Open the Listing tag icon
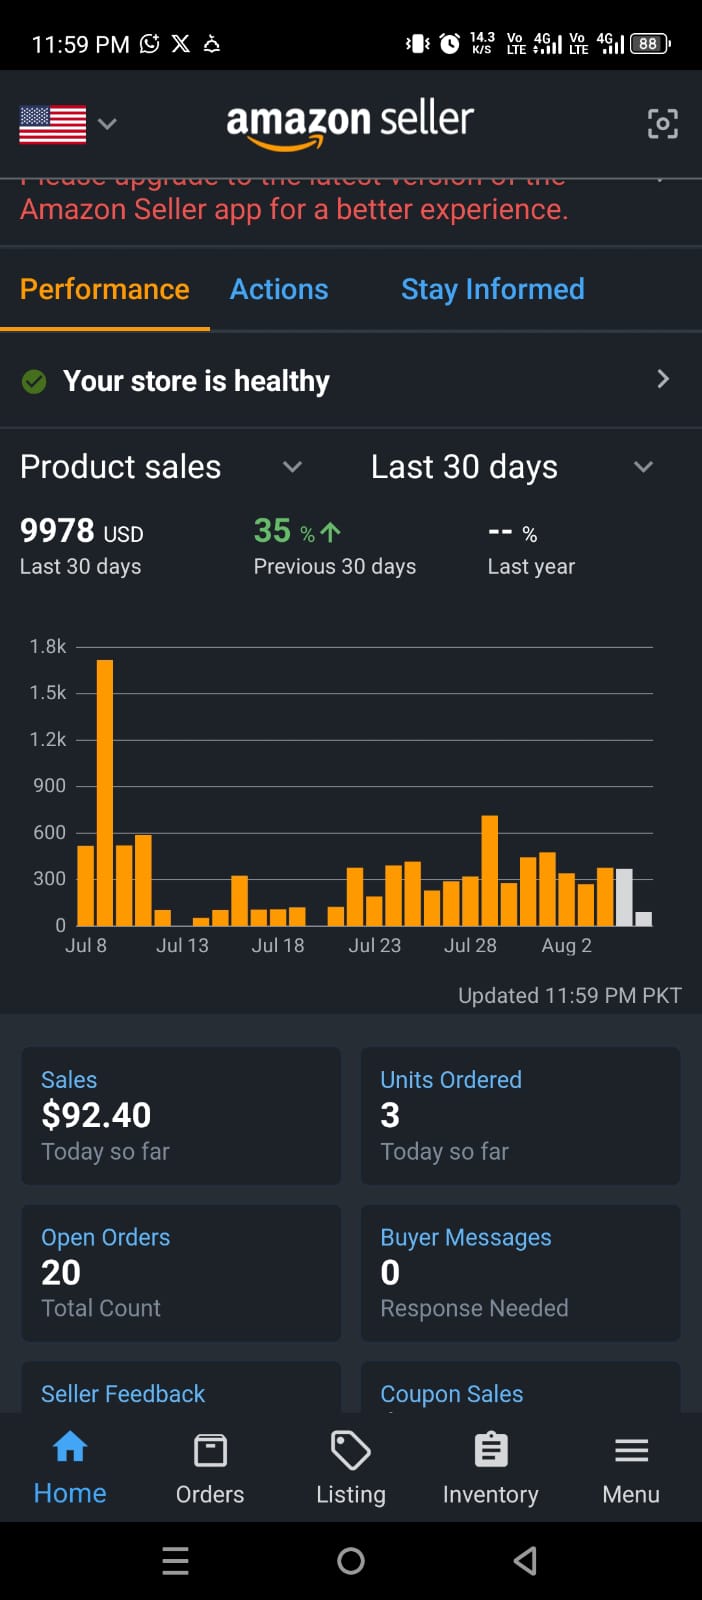This screenshot has height=1600, width=702. coord(350,1450)
